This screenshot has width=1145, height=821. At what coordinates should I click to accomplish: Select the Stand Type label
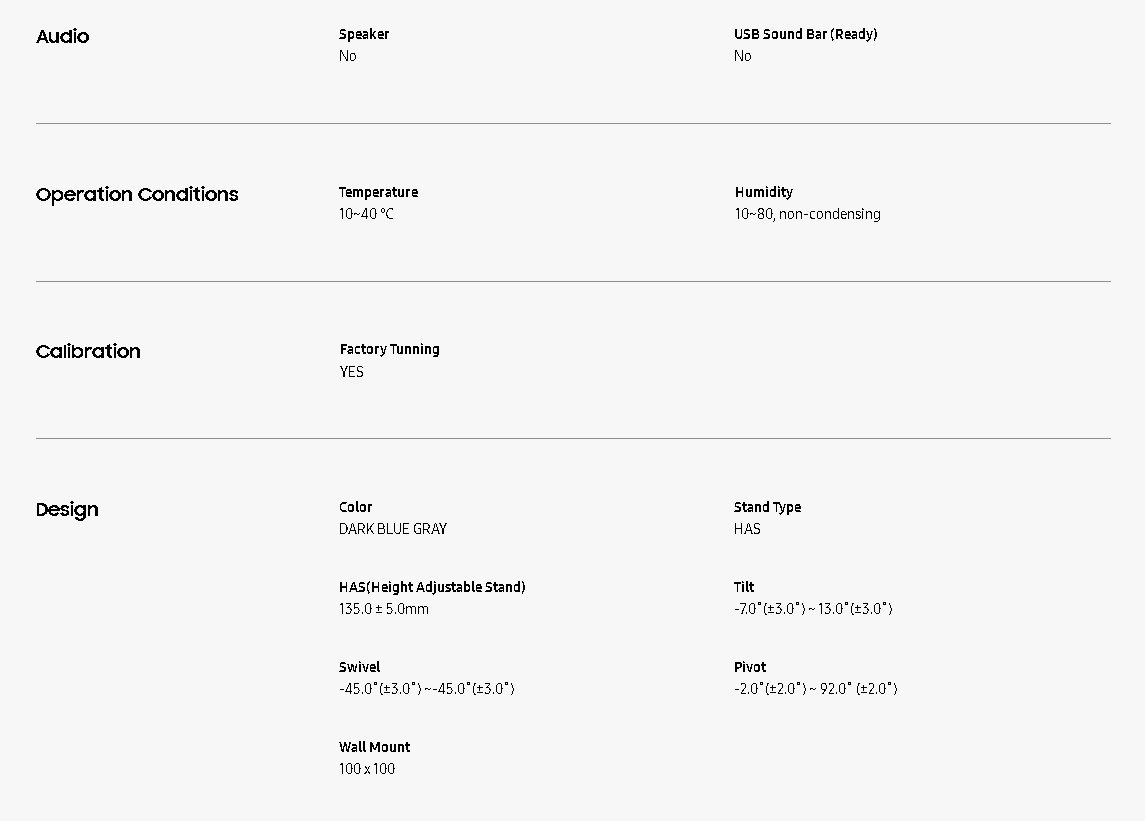click(x=767, y=507)
